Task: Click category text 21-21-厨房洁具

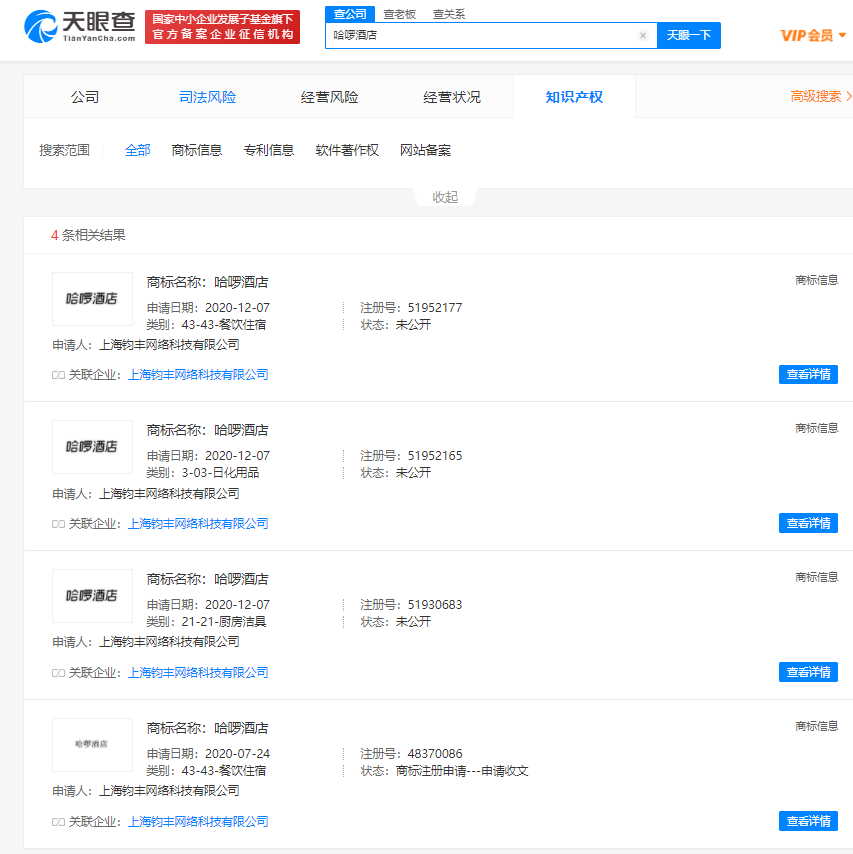Action: click(224, 621)
